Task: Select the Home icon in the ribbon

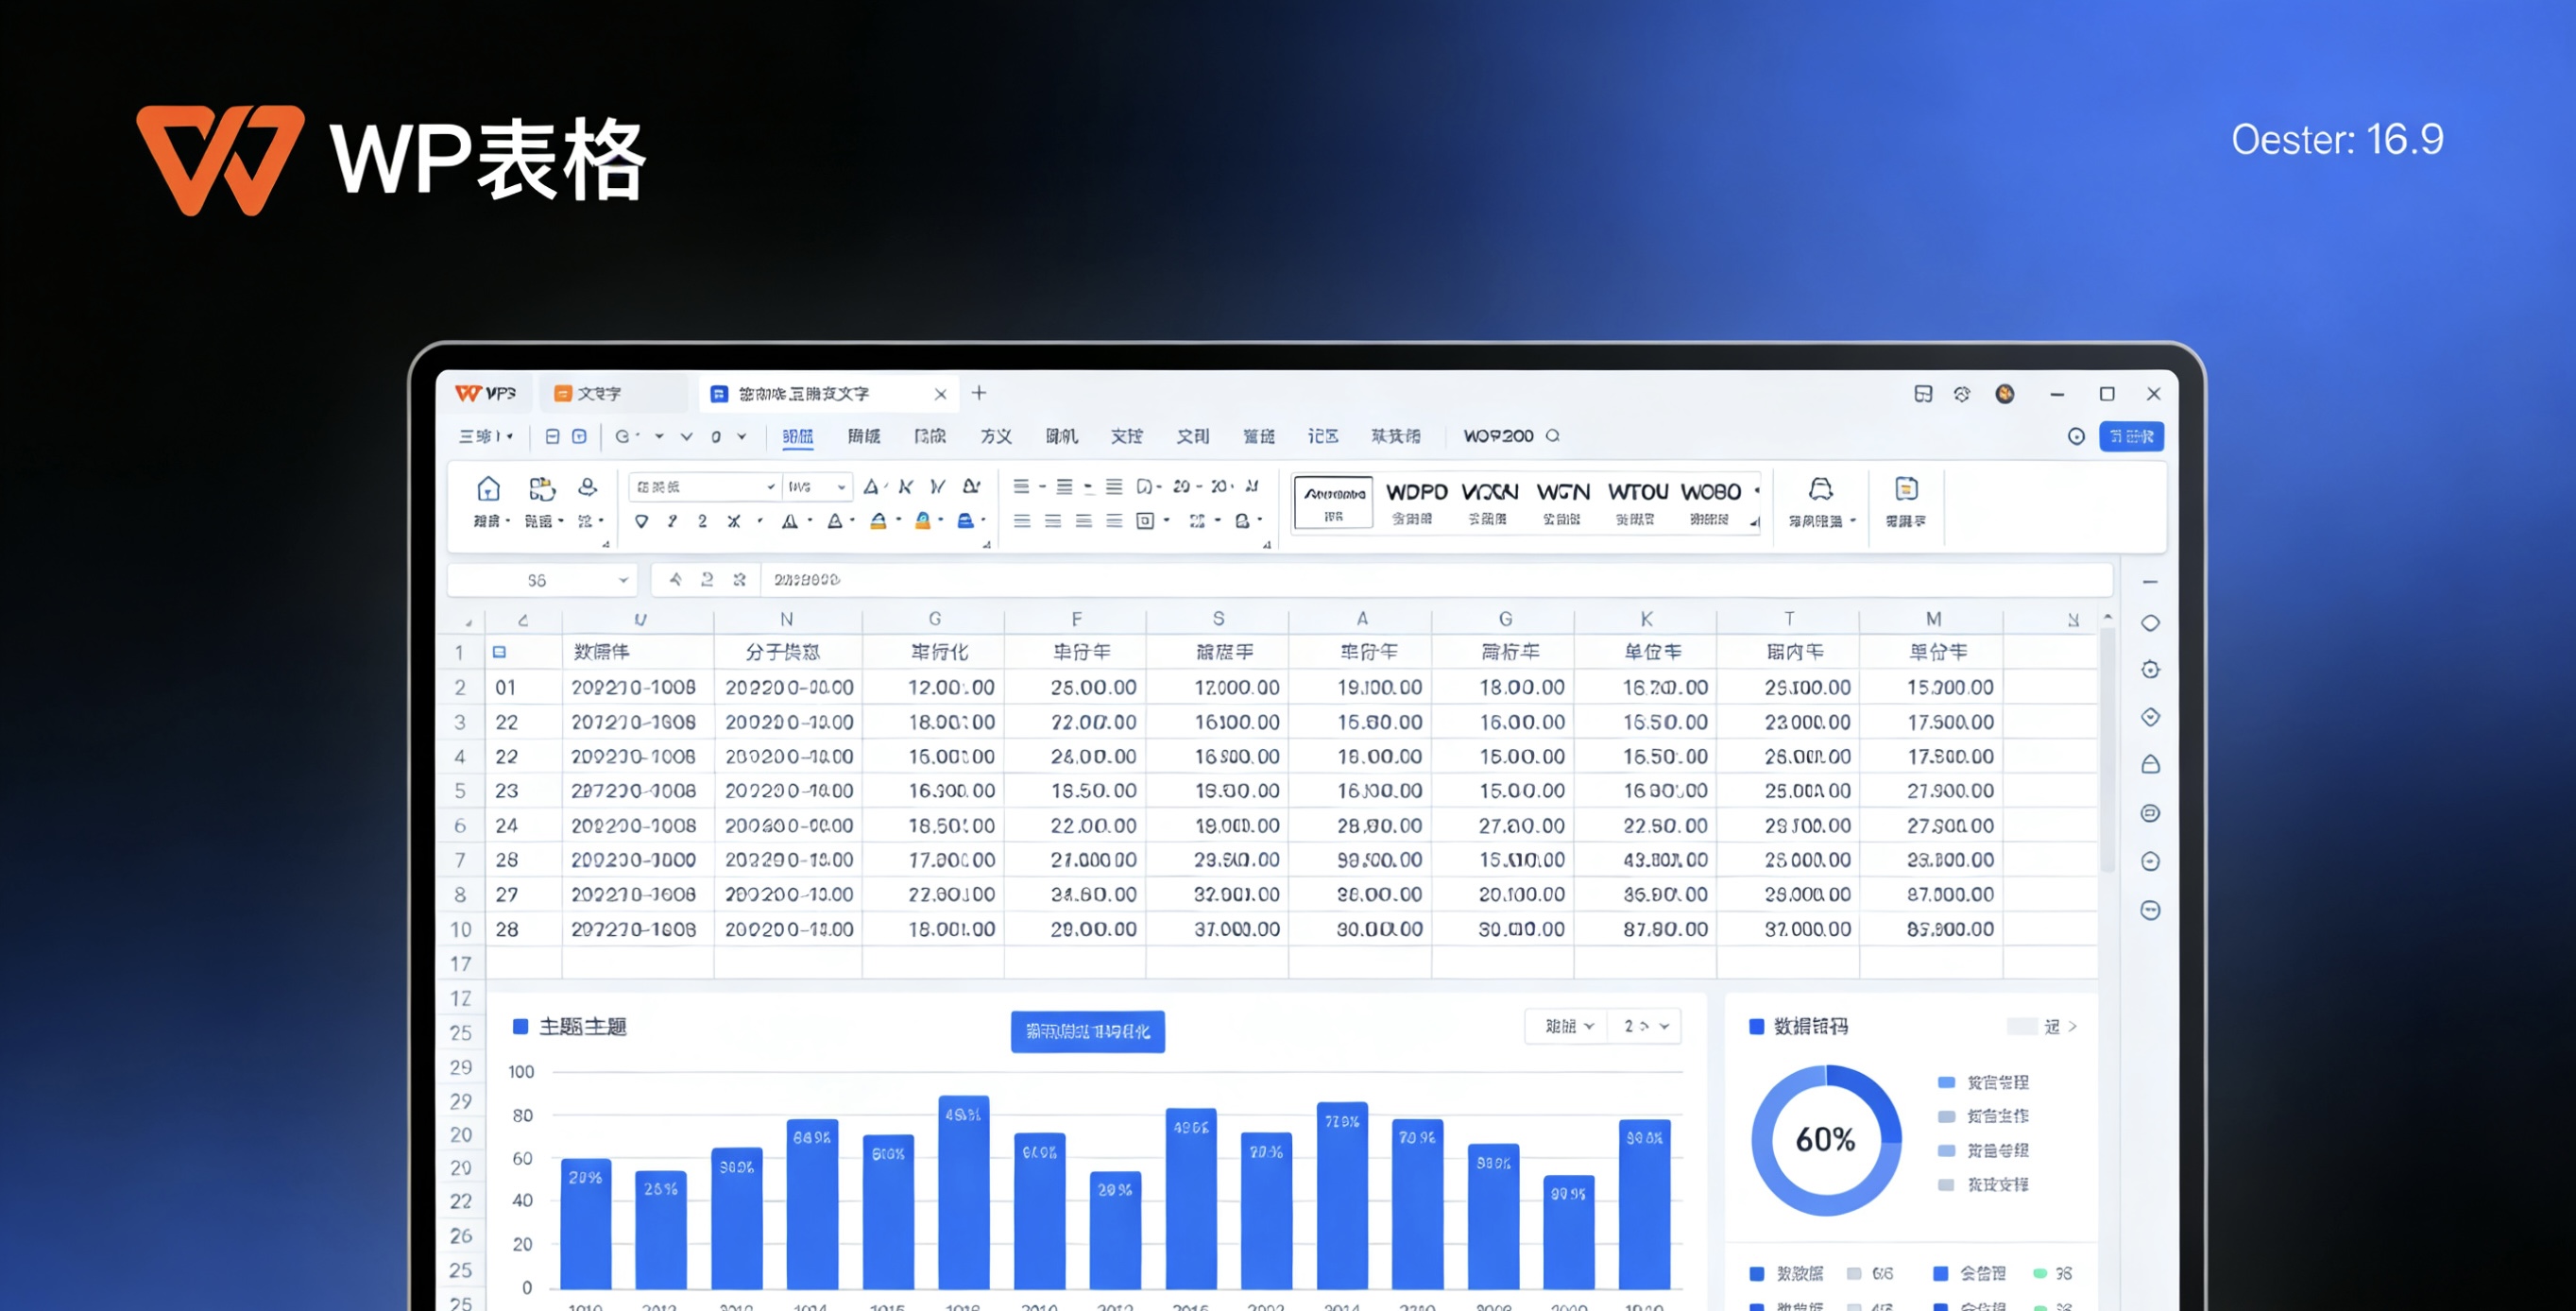Action: pos(489,488)
